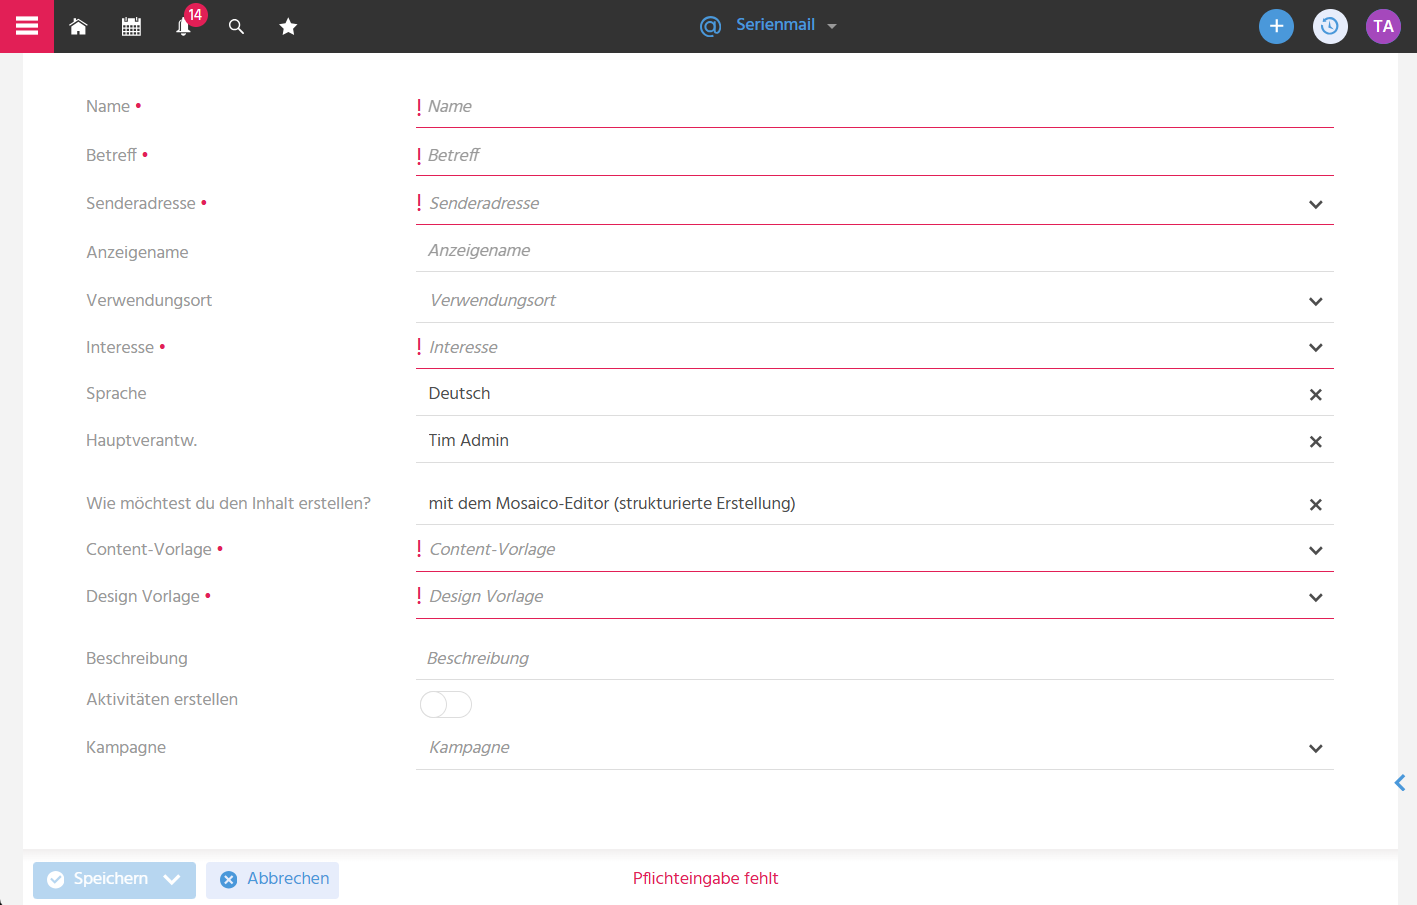
Task: Clear the Tim Admin Hauptverantw. value
Action: [1316, 442]
